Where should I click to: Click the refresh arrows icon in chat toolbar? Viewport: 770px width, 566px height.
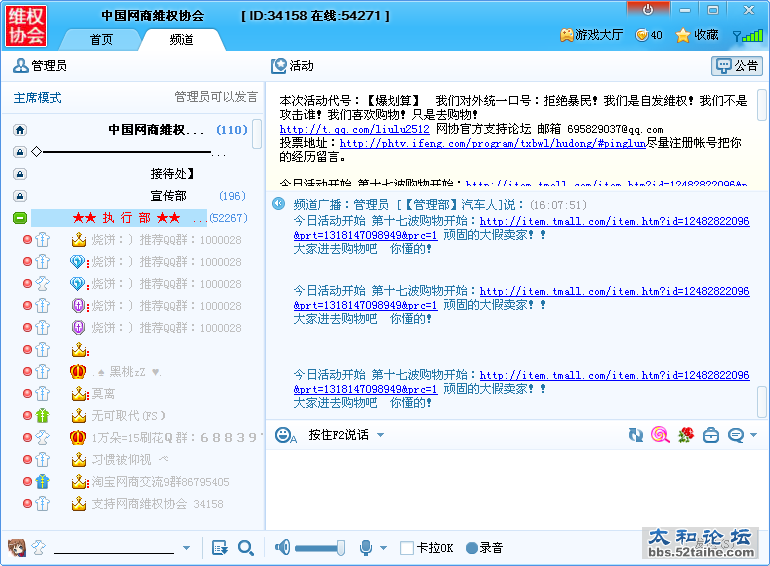635,435
